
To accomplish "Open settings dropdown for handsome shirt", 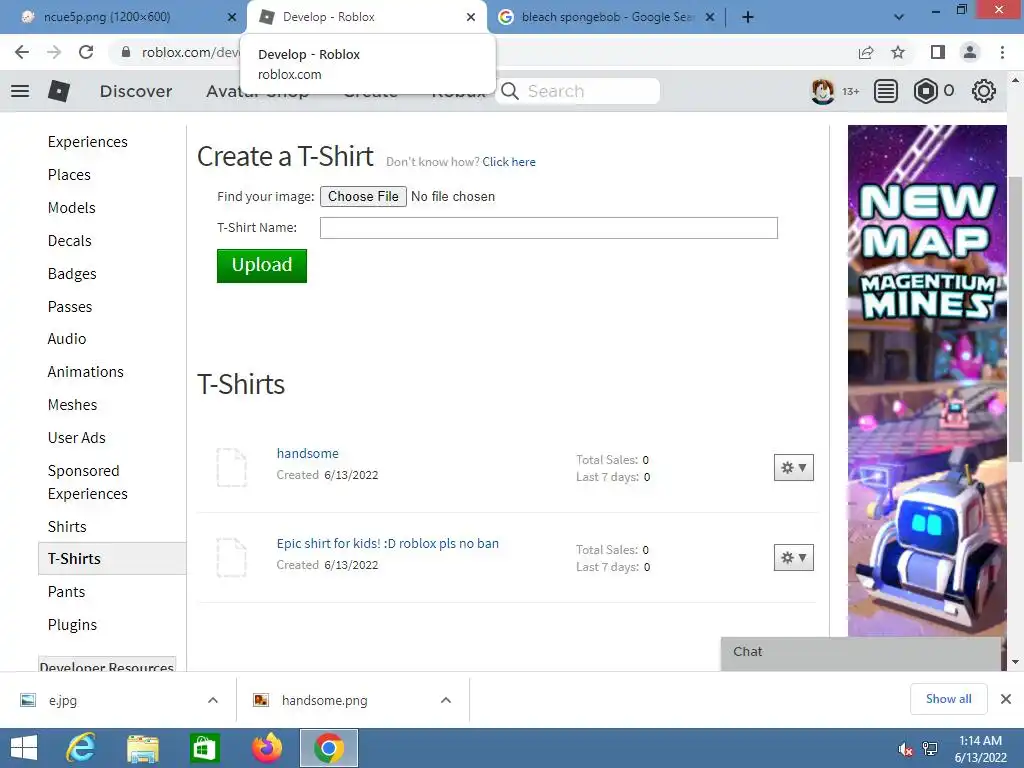I will (x=793, y=468).
